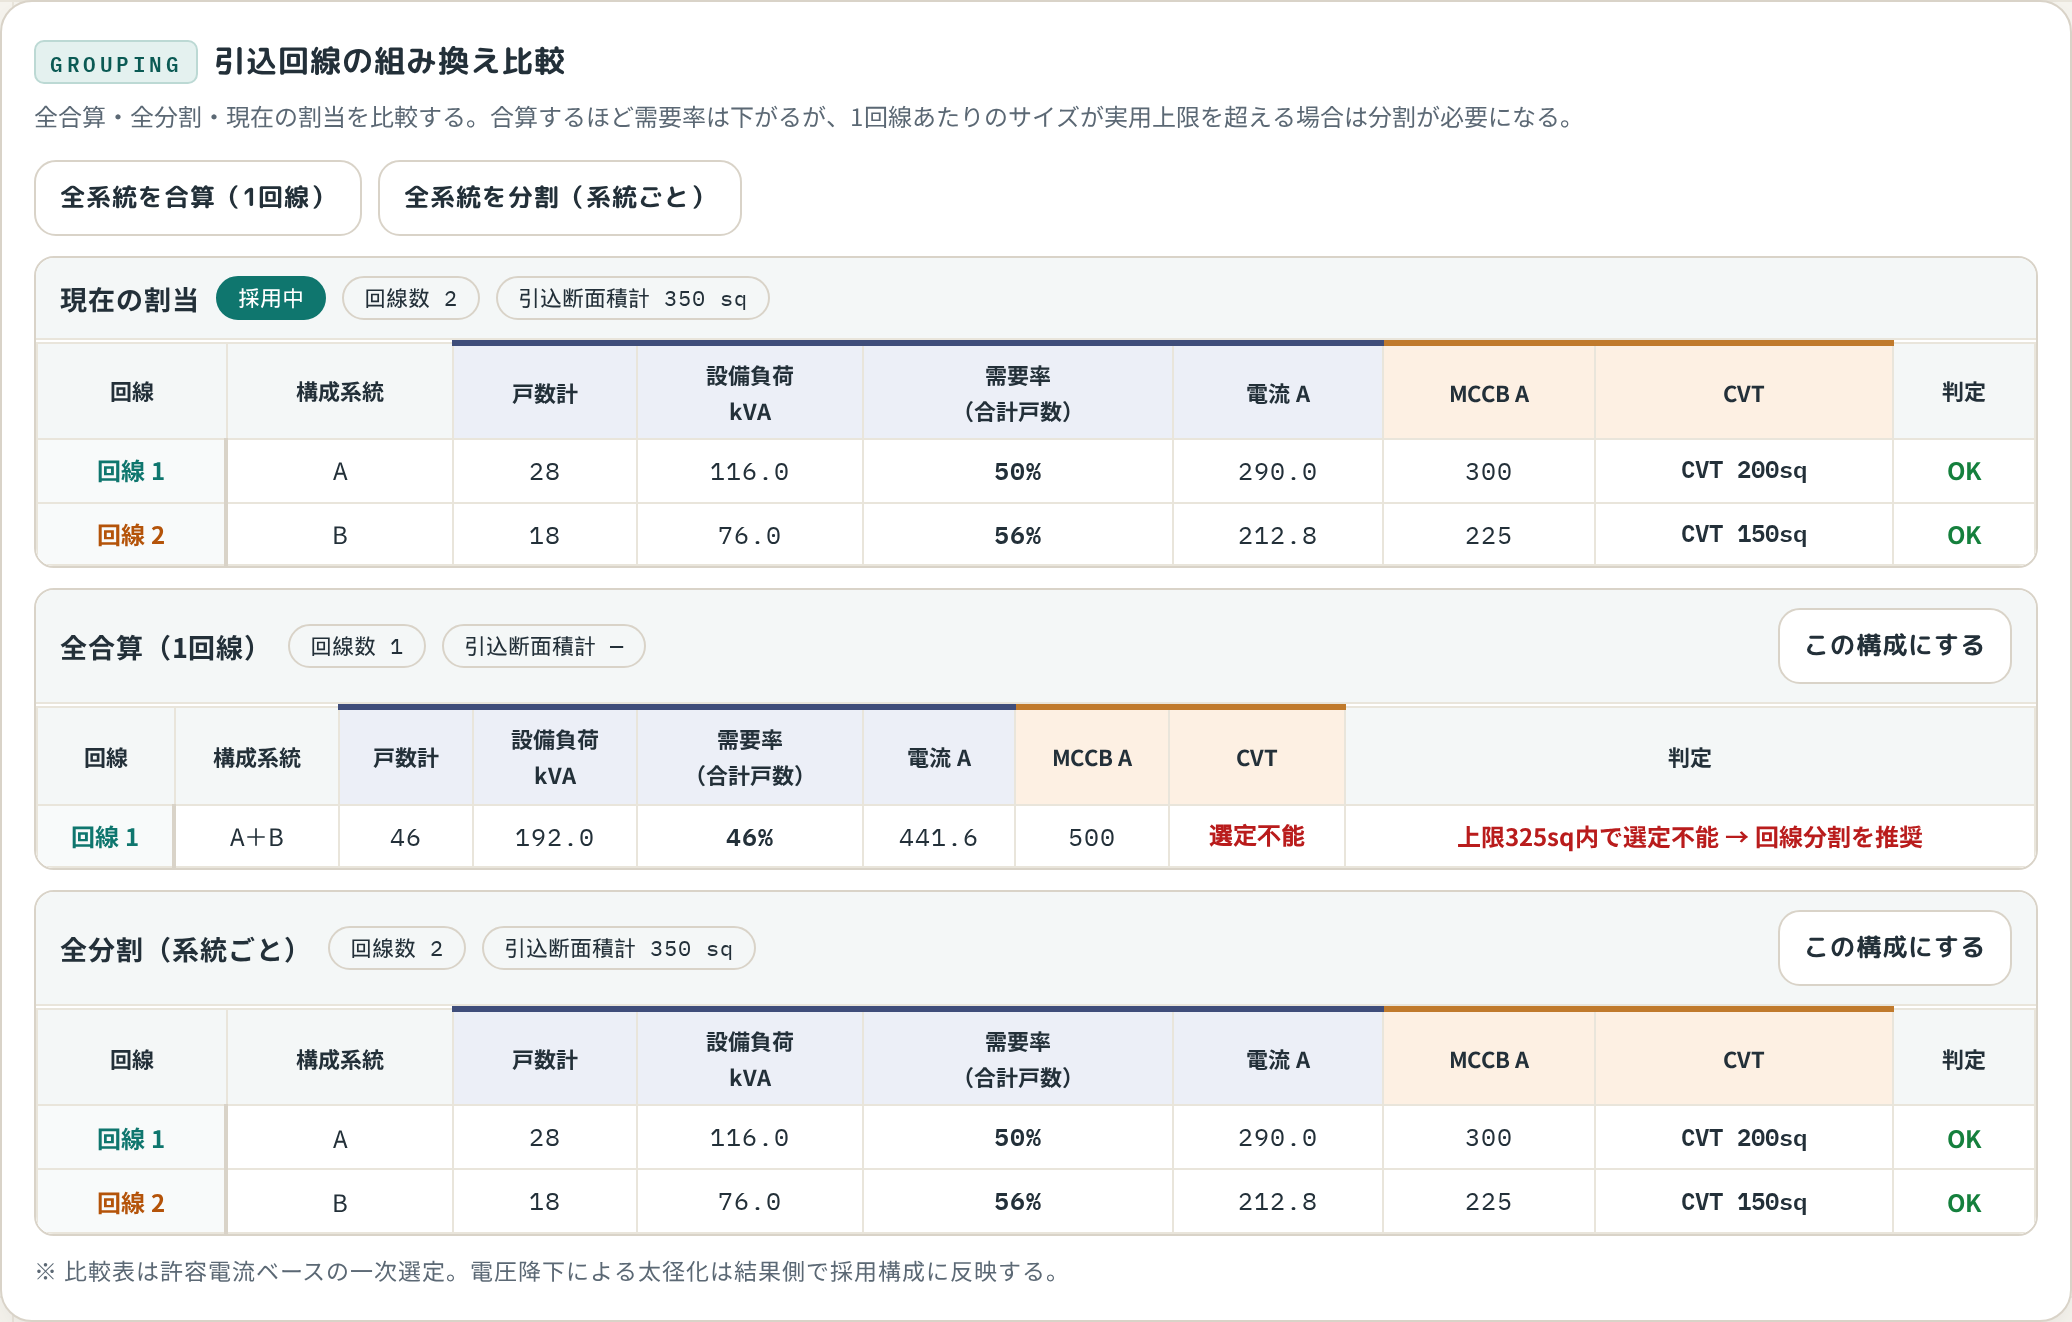The width and height of the screenshot is (2072, 1322).
Task: Select the 採用中 badge in 現在の割当
Action: point(271,299)
